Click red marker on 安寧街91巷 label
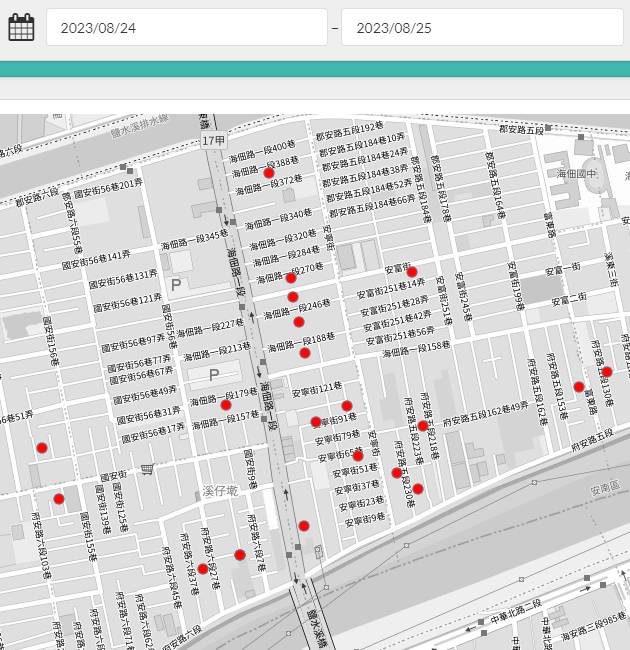This screenshot has width=630, height=650. 316,421
